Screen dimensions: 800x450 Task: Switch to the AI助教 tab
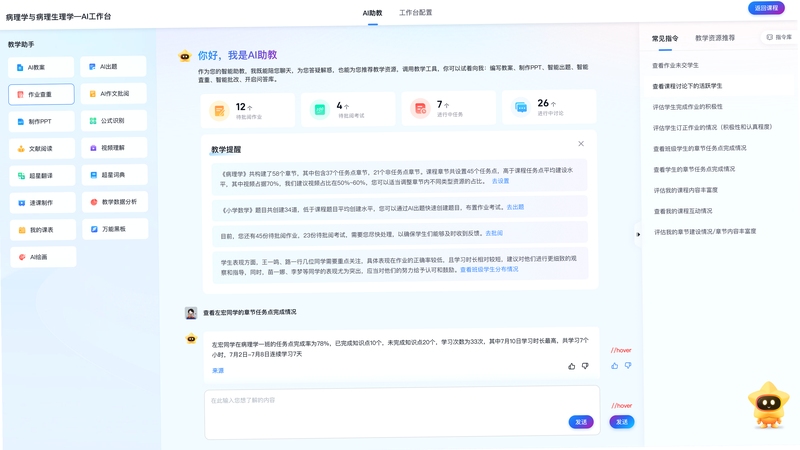pyautogui.click(x=372, y=13)
